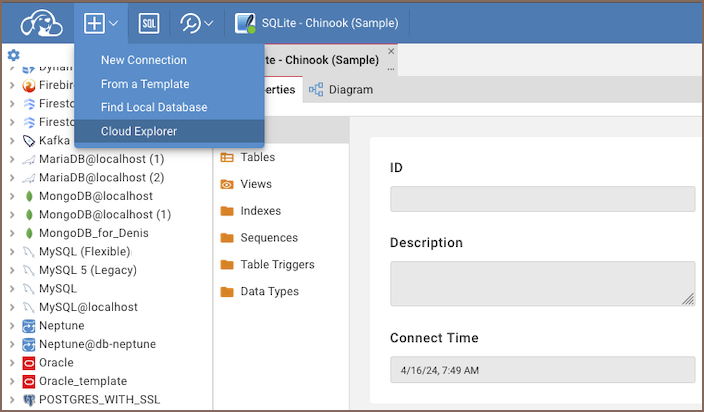Expand the MariaDB@localhost (1) node

(x=11, y=159)
